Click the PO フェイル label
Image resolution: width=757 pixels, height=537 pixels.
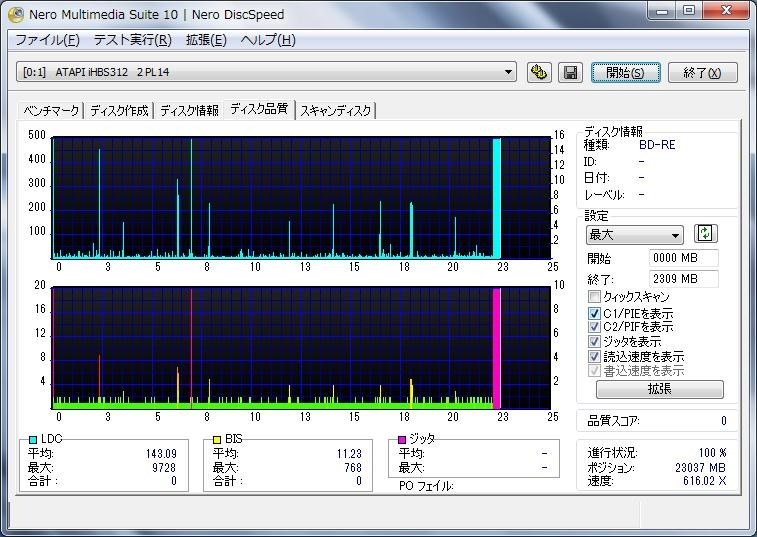(426, 486)
